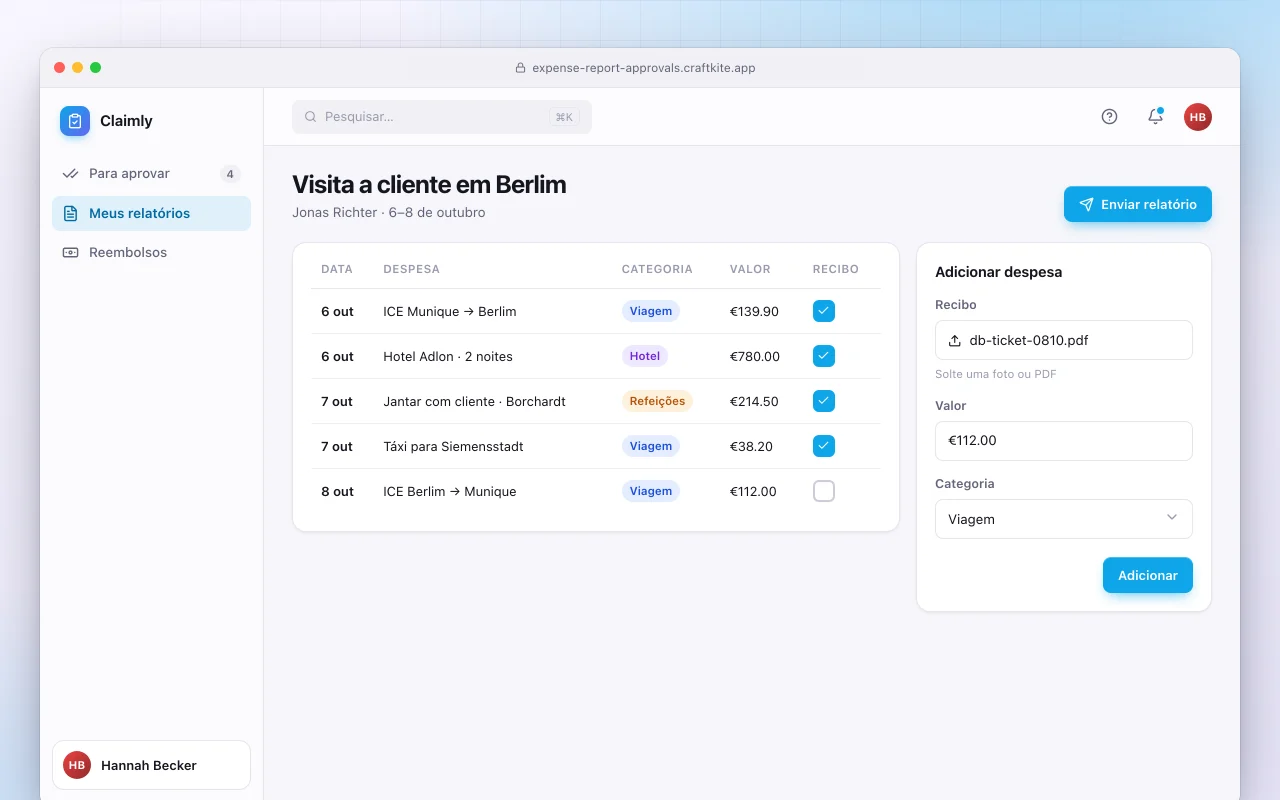Go to Para aprovar in the sidebar
The width and height of the screenshot is (1280, 800).
[151, 174]
